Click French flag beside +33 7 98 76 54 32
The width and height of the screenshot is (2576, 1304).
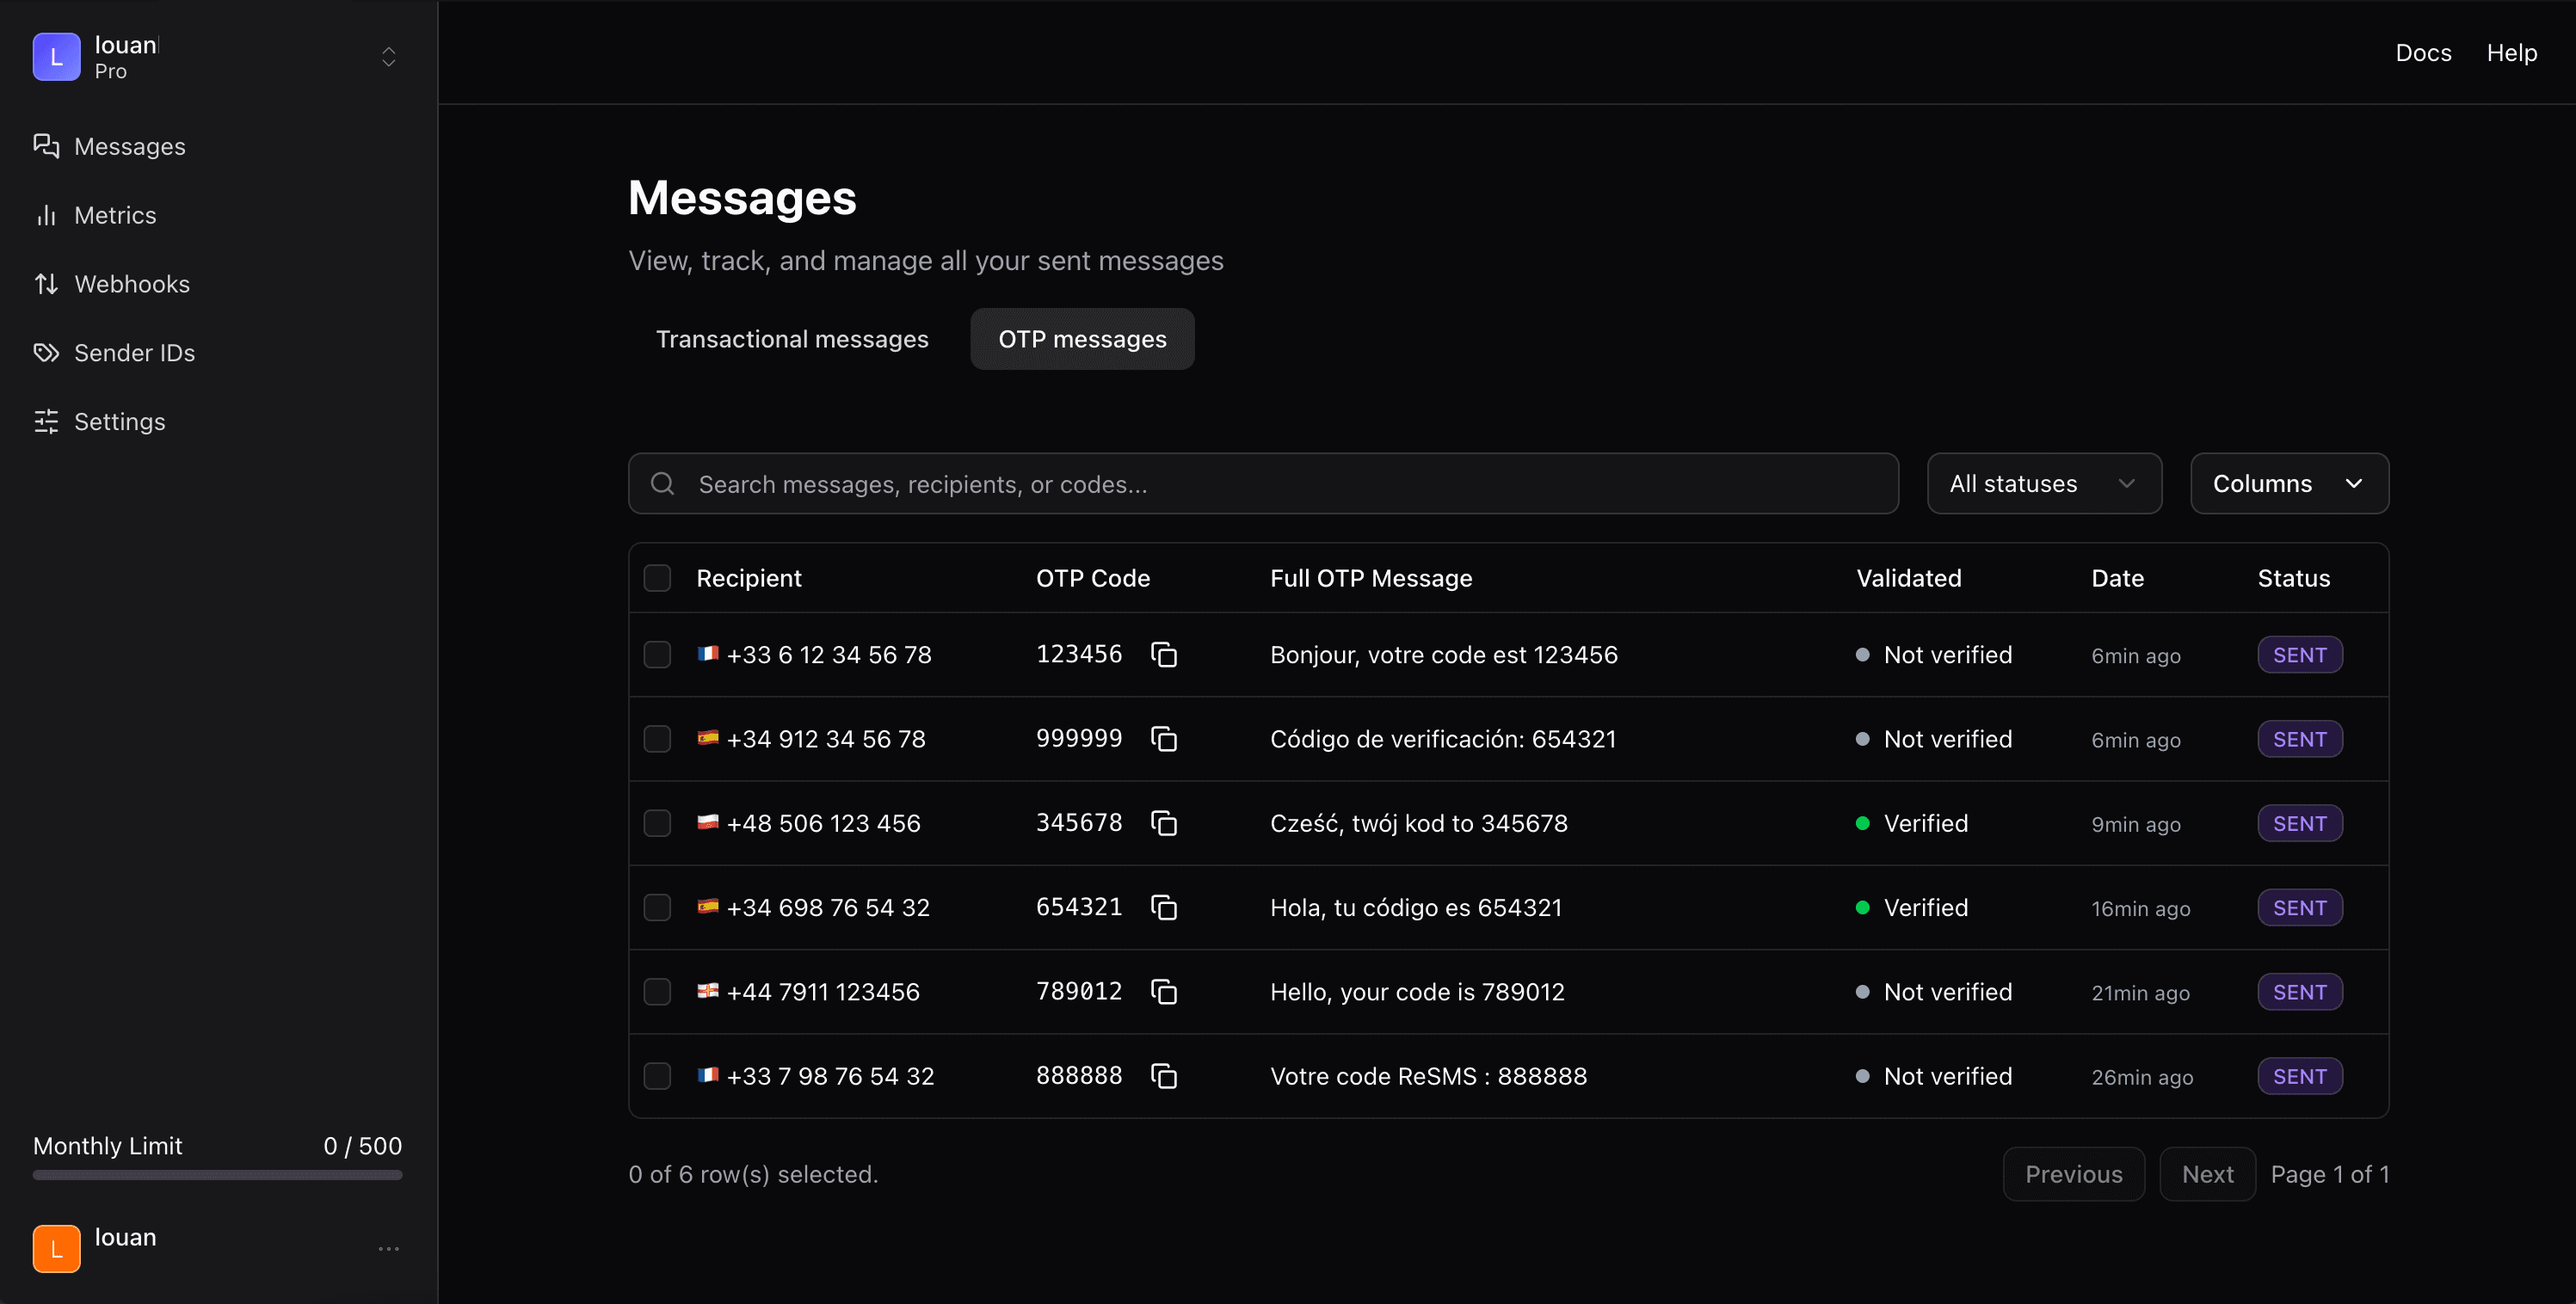point(708,1075)
